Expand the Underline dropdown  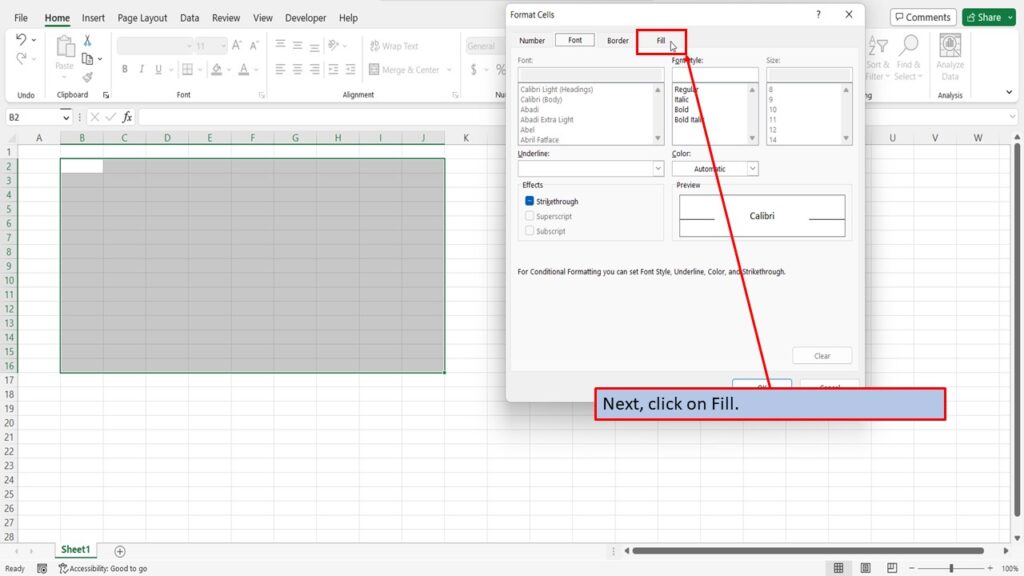658,168
